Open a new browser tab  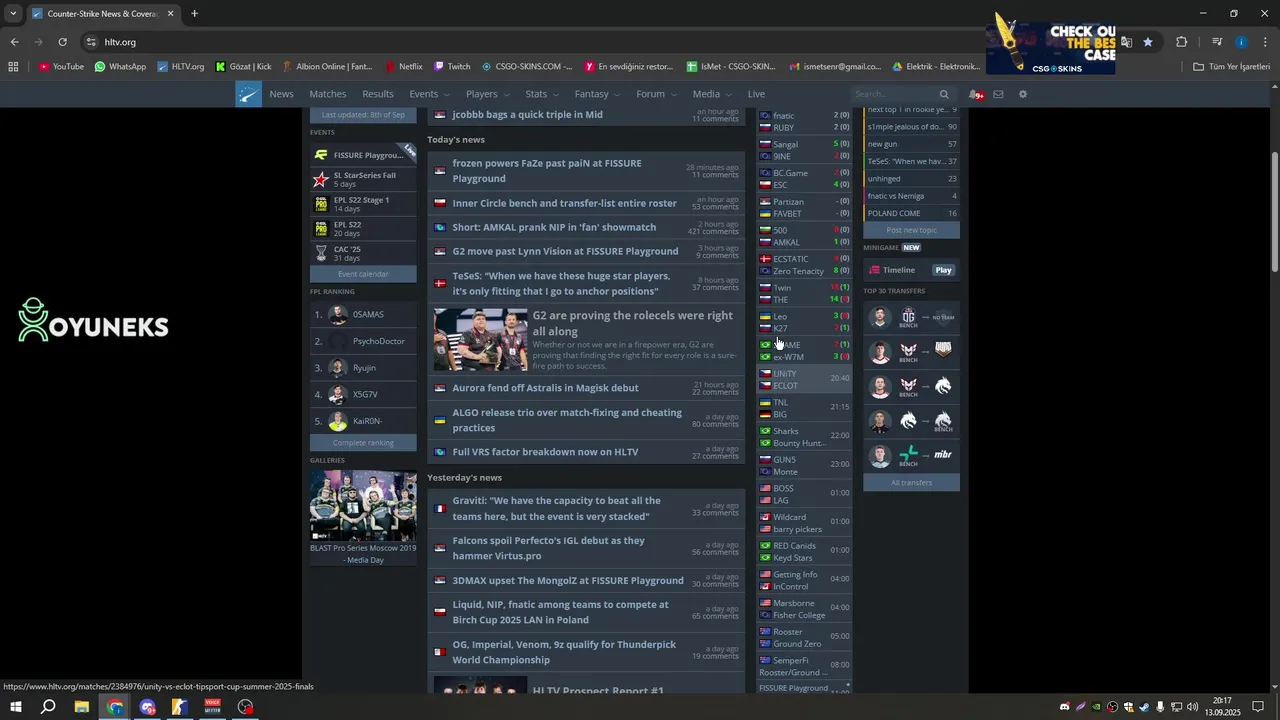[x=194, y=14]
